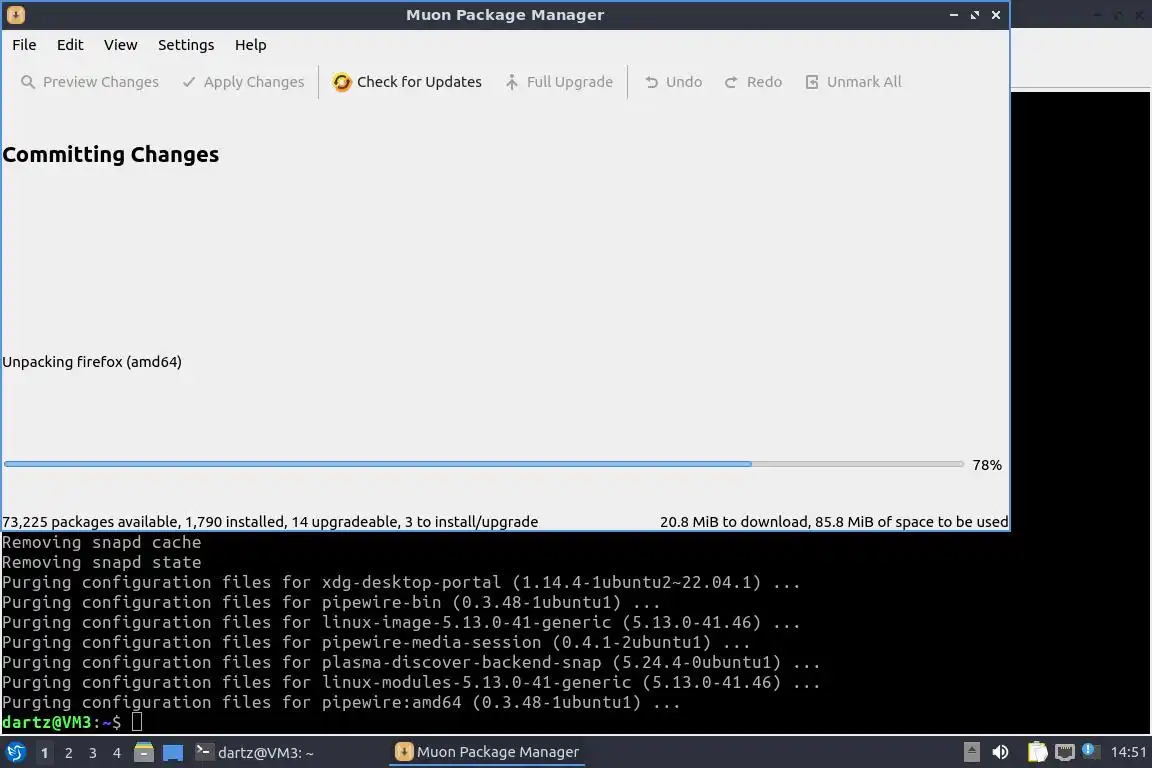The image size is (1152, 768).
Task: Click the 78% commit progress bar
Action: click(x=483, y=464)
